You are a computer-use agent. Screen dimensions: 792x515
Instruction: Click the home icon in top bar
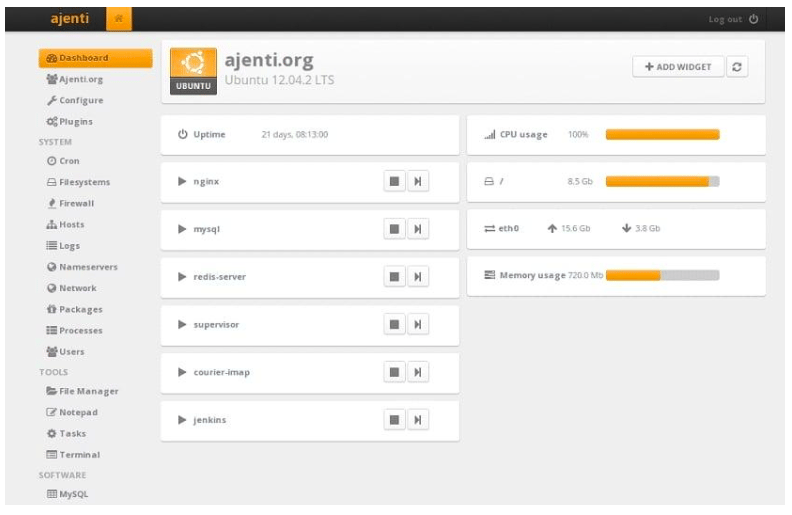click(x=119, y=19)
